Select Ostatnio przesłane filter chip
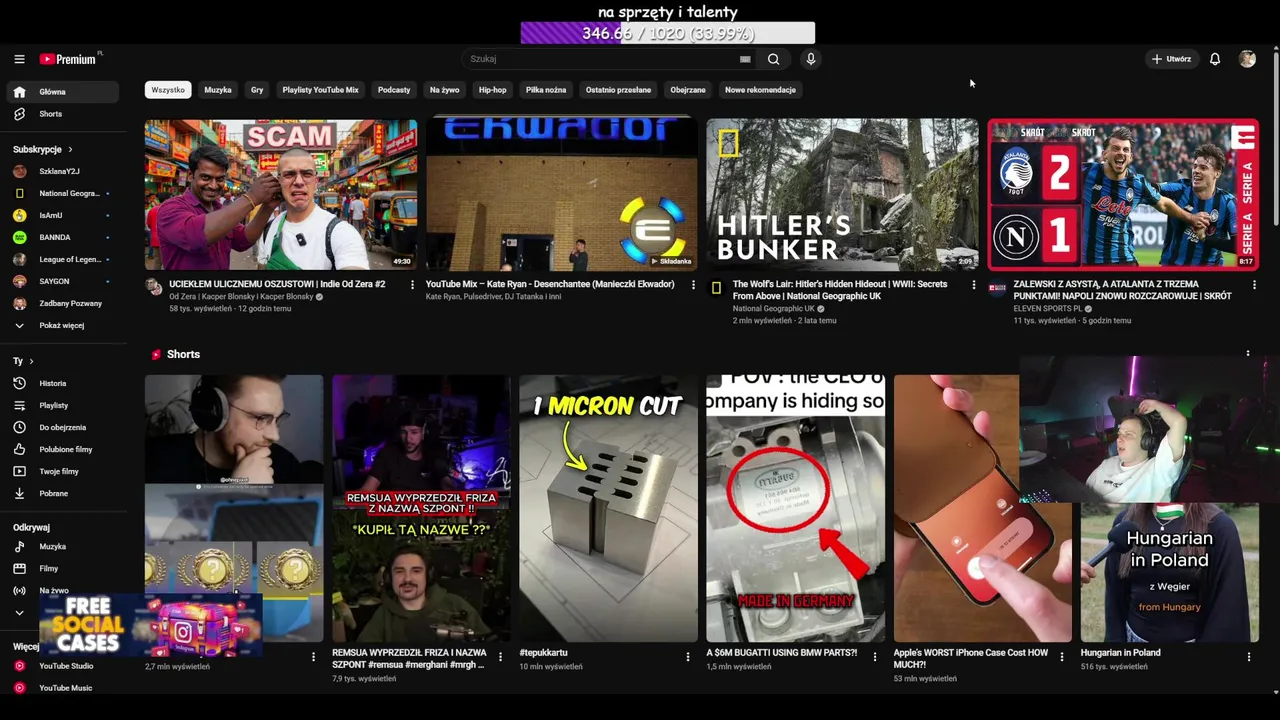 618,90
